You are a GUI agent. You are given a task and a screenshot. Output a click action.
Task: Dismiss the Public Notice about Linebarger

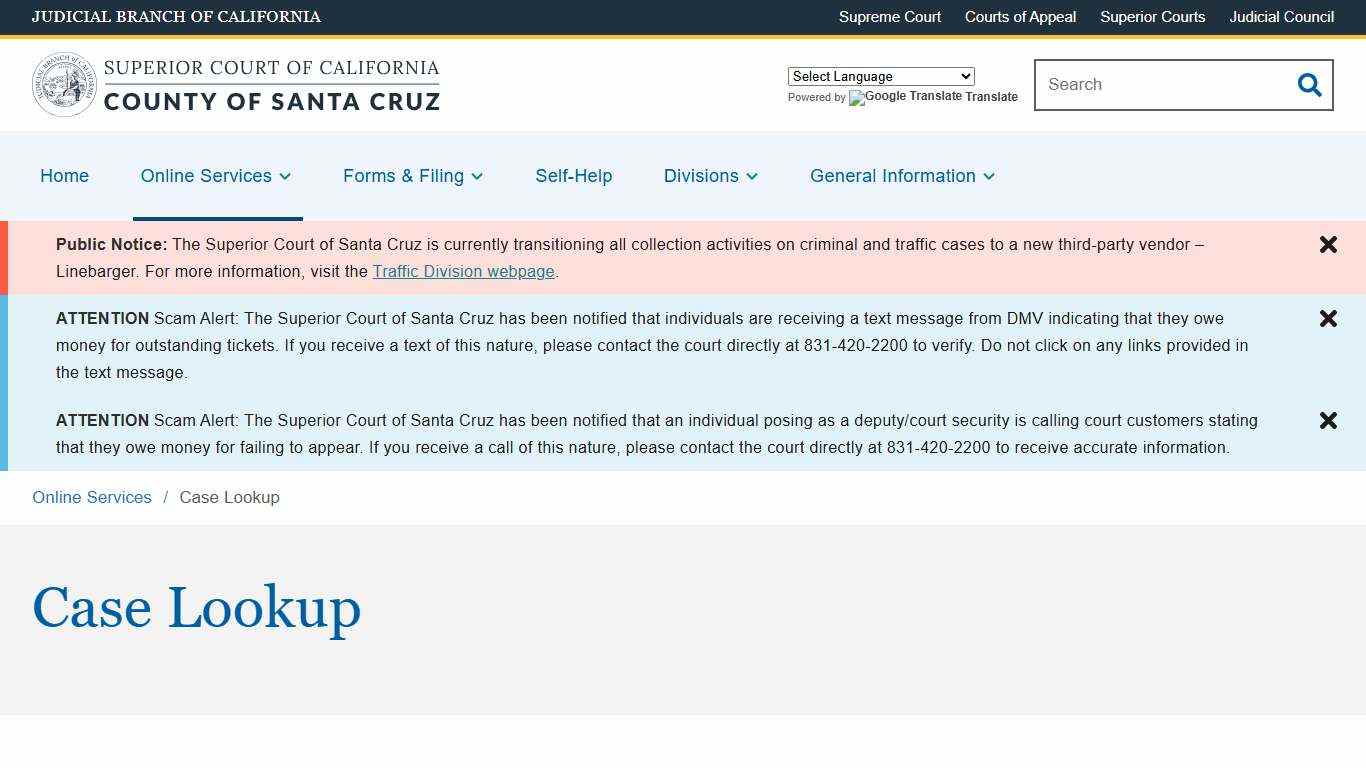click(1328, 244)
